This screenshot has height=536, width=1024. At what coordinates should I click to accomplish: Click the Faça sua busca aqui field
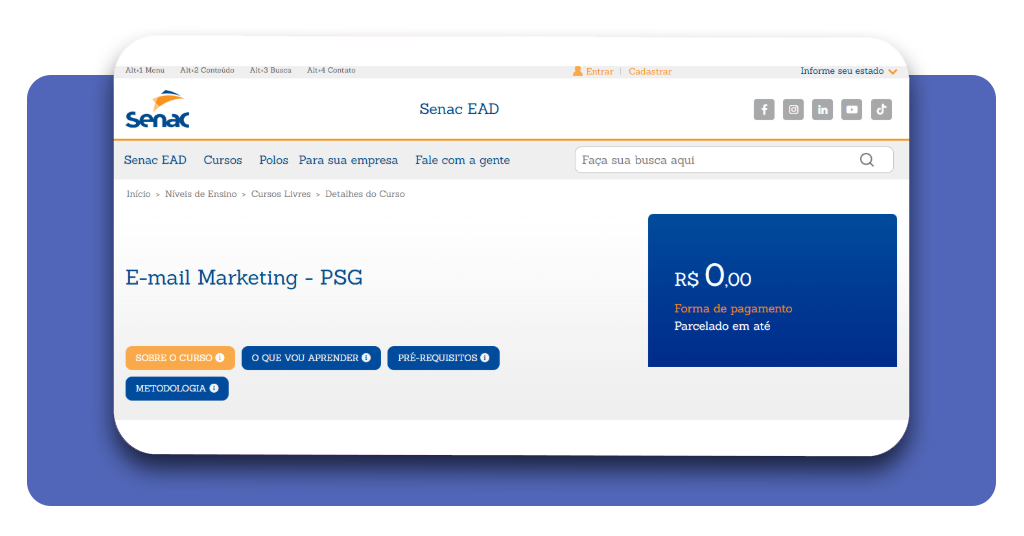(734, 160)
